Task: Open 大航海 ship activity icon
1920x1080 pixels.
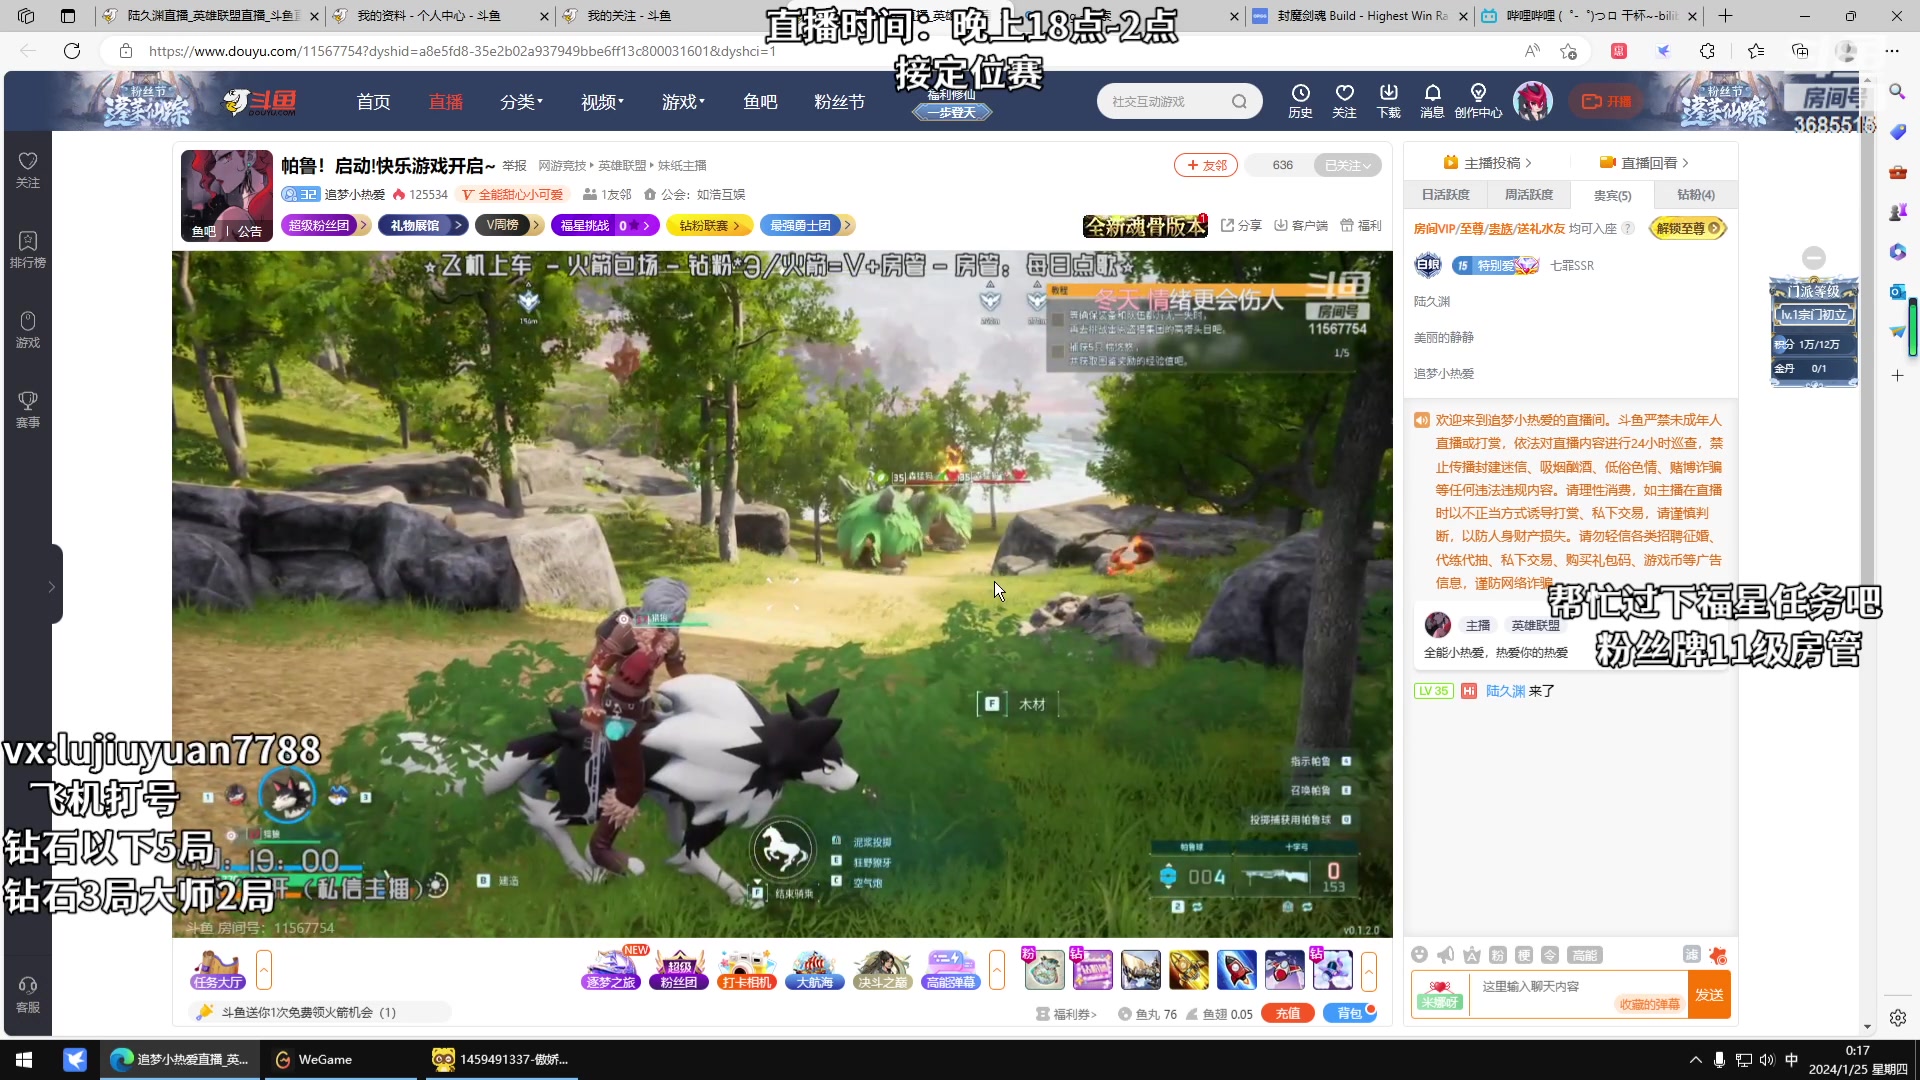Action: tap(814, 969)
